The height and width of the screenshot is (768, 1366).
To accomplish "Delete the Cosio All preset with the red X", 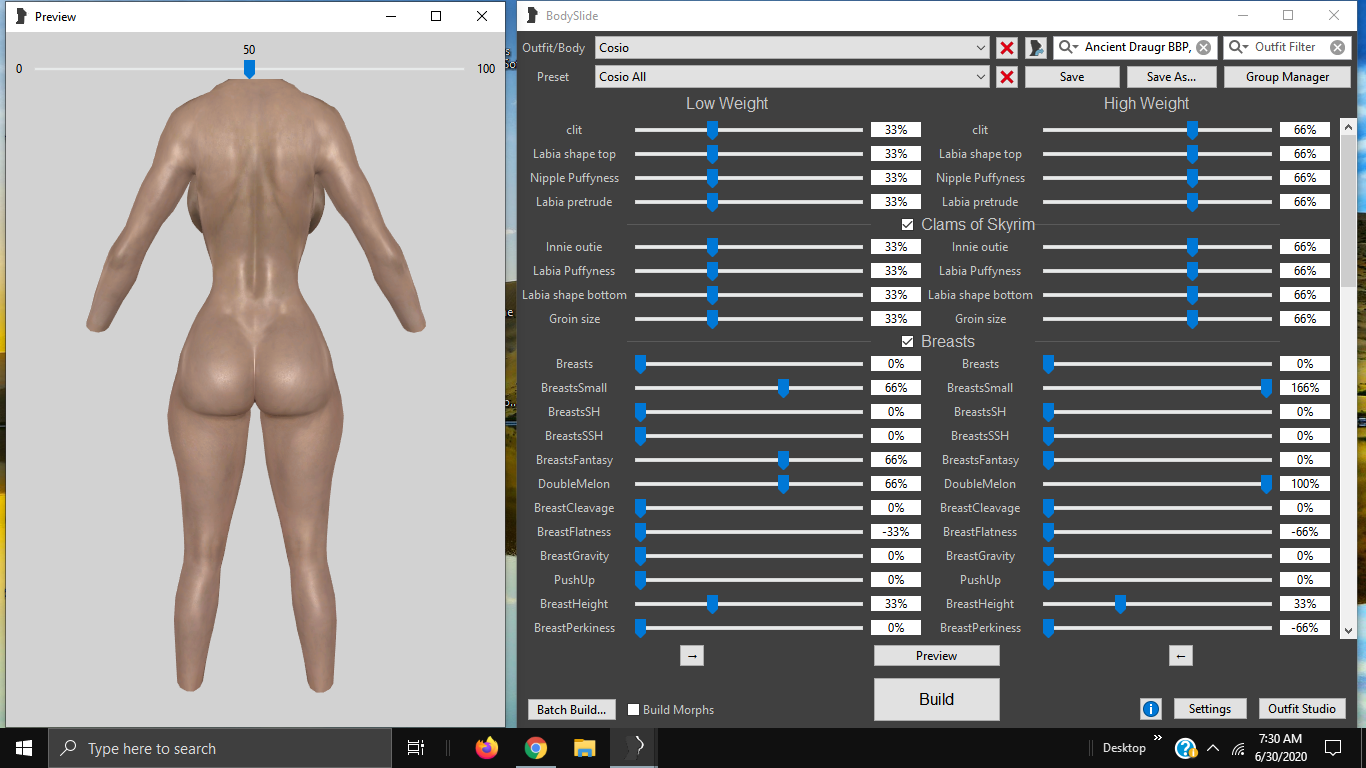I will 1007,77.
